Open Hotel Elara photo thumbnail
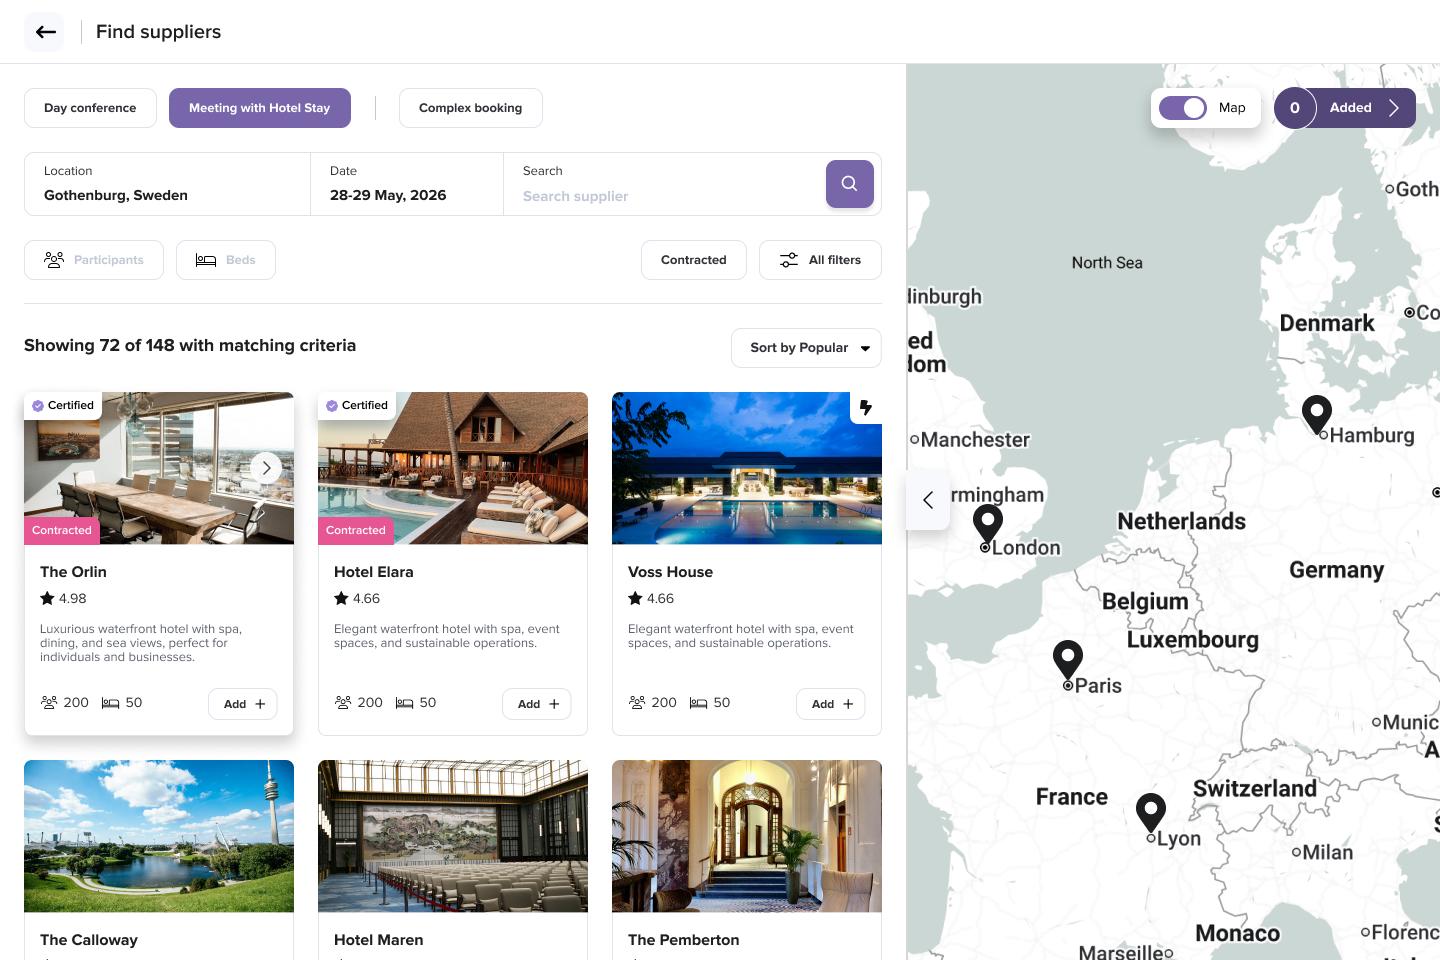The image size is (1440, 960). [453, 468]
